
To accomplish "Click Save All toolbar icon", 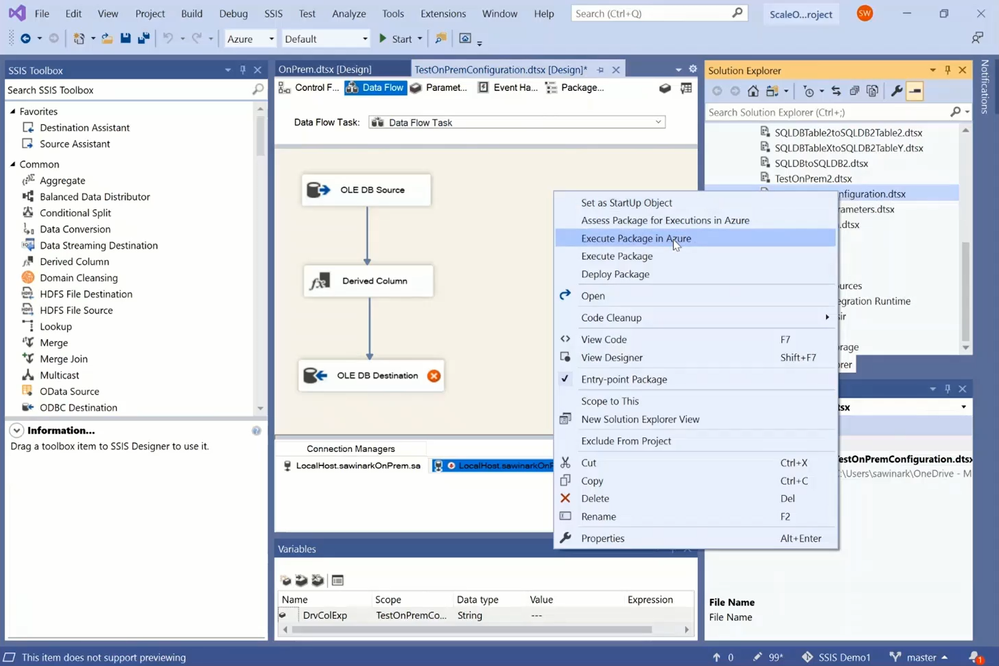I will (x=143, y=39).
